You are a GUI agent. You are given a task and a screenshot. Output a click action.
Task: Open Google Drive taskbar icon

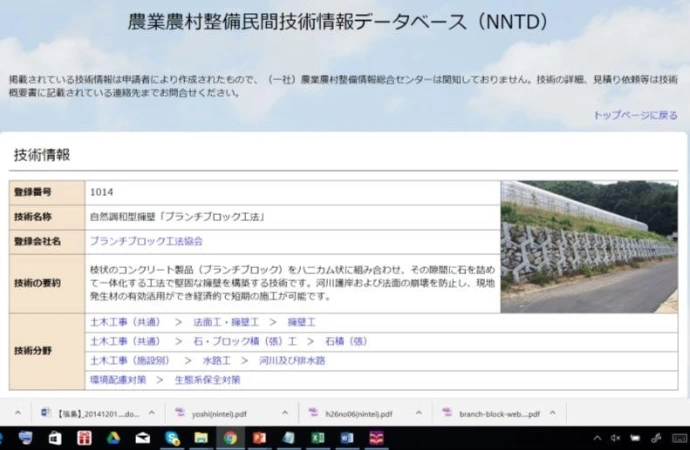point(113,438)
